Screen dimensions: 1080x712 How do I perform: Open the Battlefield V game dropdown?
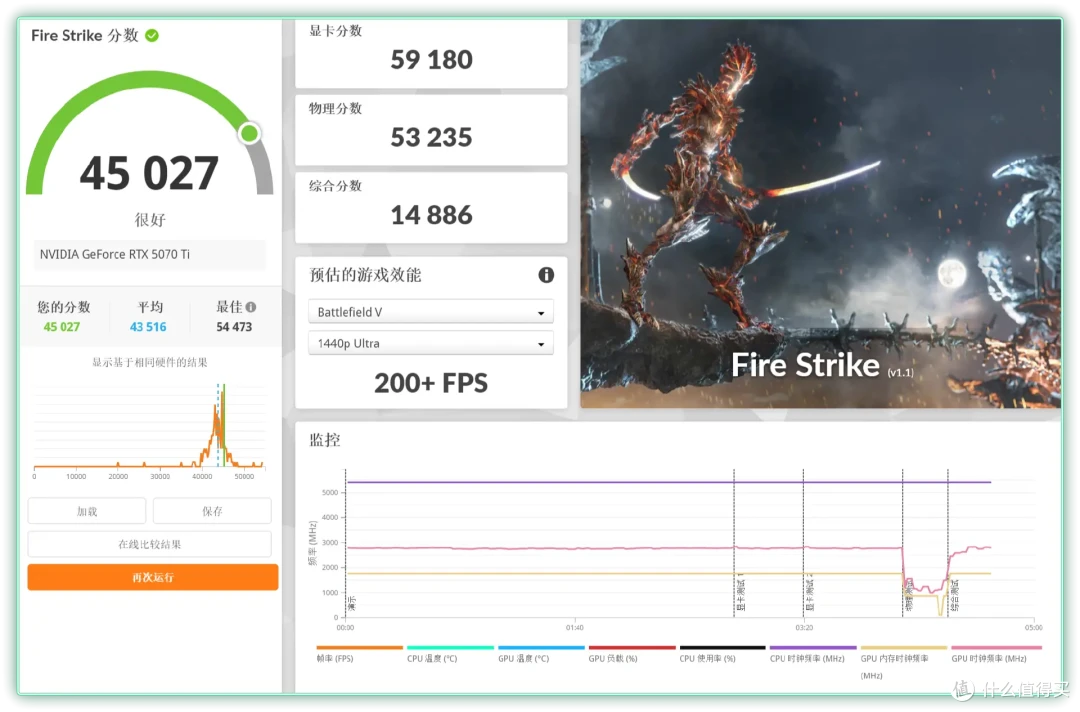pyautogui.click(x=430, y=312)
